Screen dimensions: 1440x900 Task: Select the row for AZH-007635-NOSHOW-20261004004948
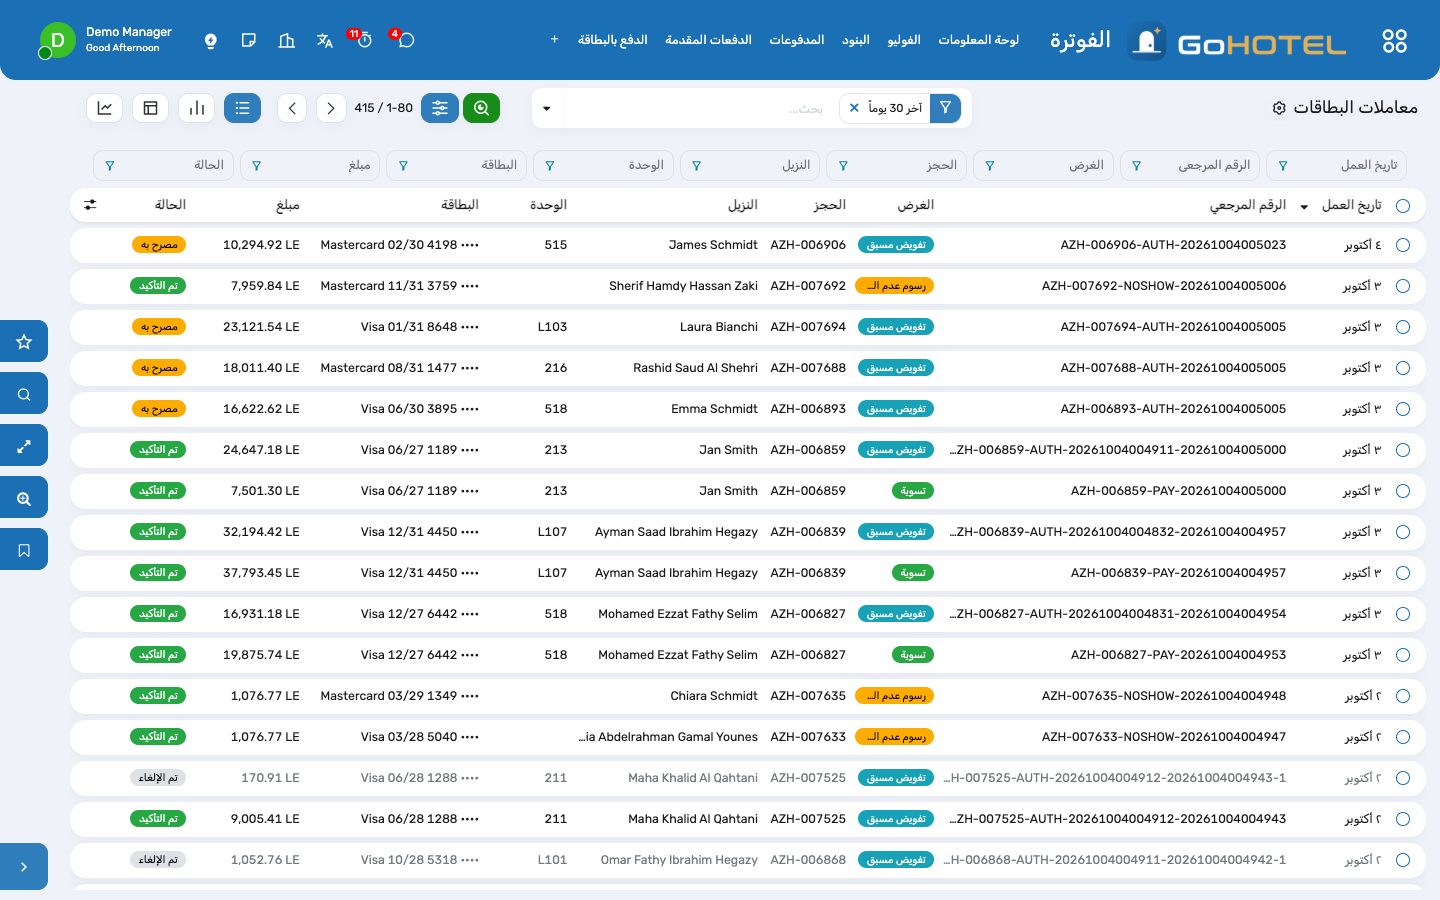1403,696
